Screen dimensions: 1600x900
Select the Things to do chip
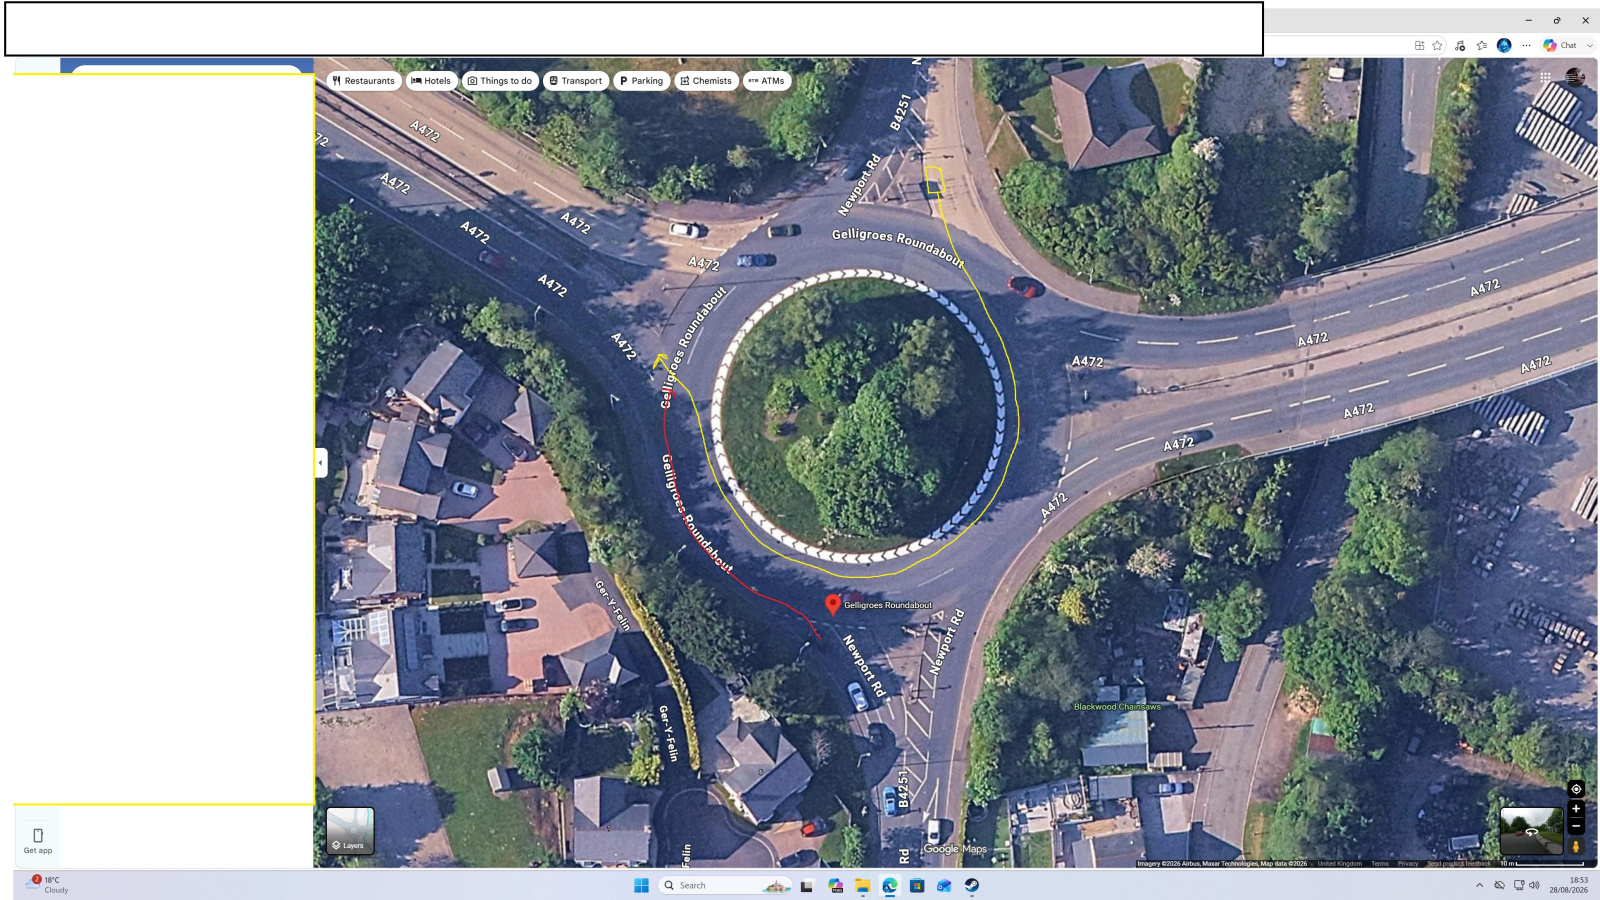pyautogui.click(x=500, y=81)
